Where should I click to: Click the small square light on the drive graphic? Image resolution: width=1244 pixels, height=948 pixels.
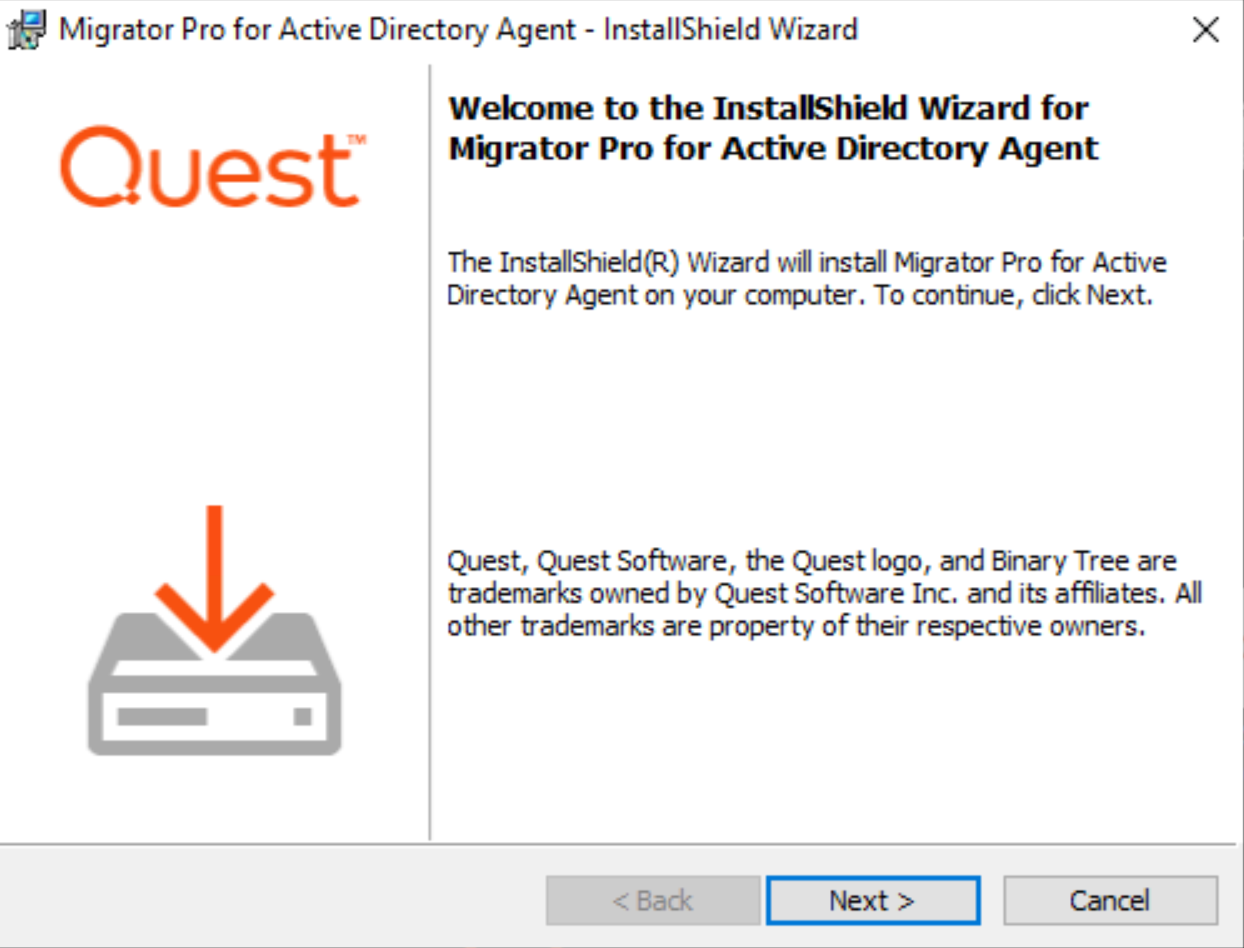point(302,717)
